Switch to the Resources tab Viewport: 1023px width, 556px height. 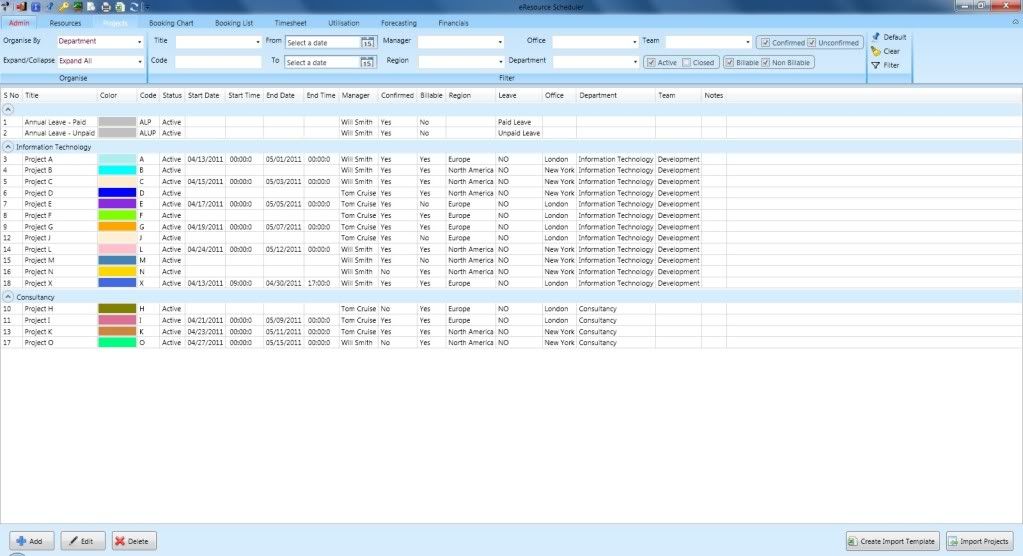pos(65,23)
